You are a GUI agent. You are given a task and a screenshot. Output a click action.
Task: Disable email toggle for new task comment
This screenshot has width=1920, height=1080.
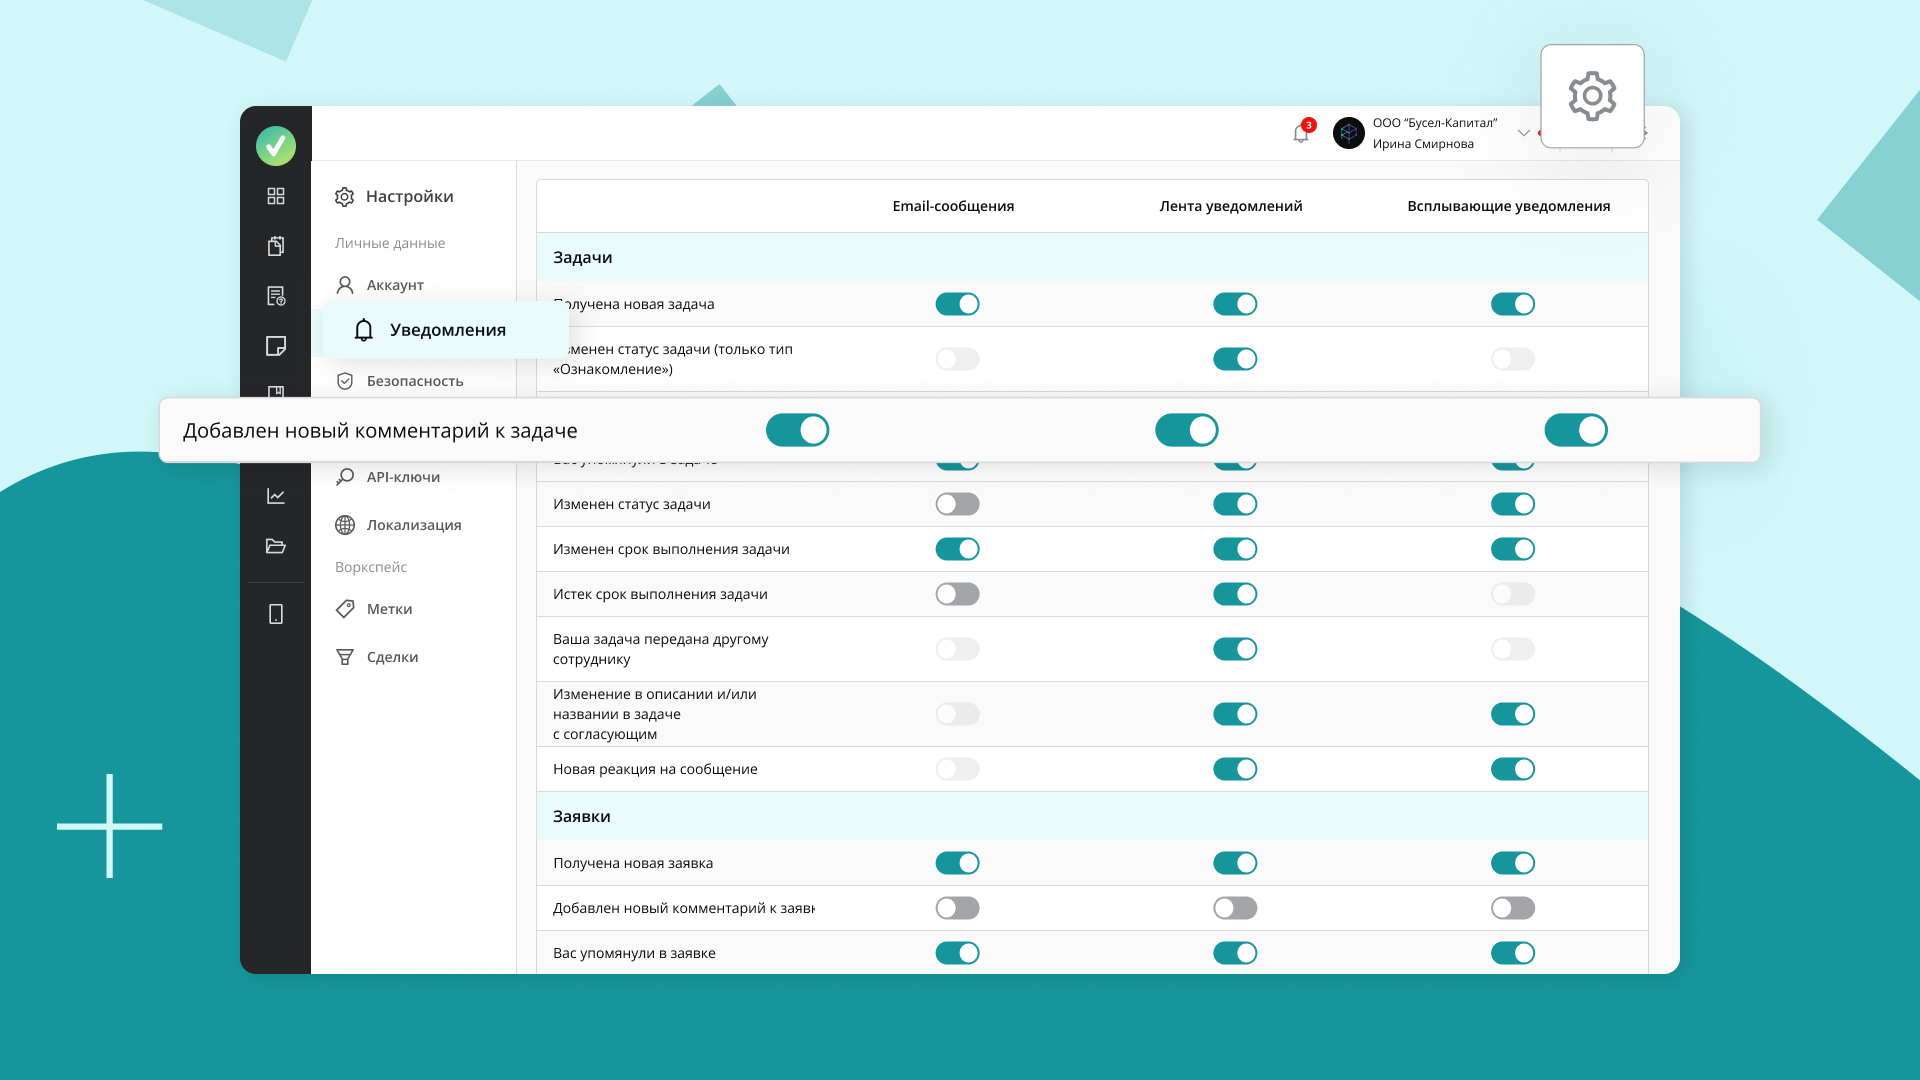coord(797,430)
